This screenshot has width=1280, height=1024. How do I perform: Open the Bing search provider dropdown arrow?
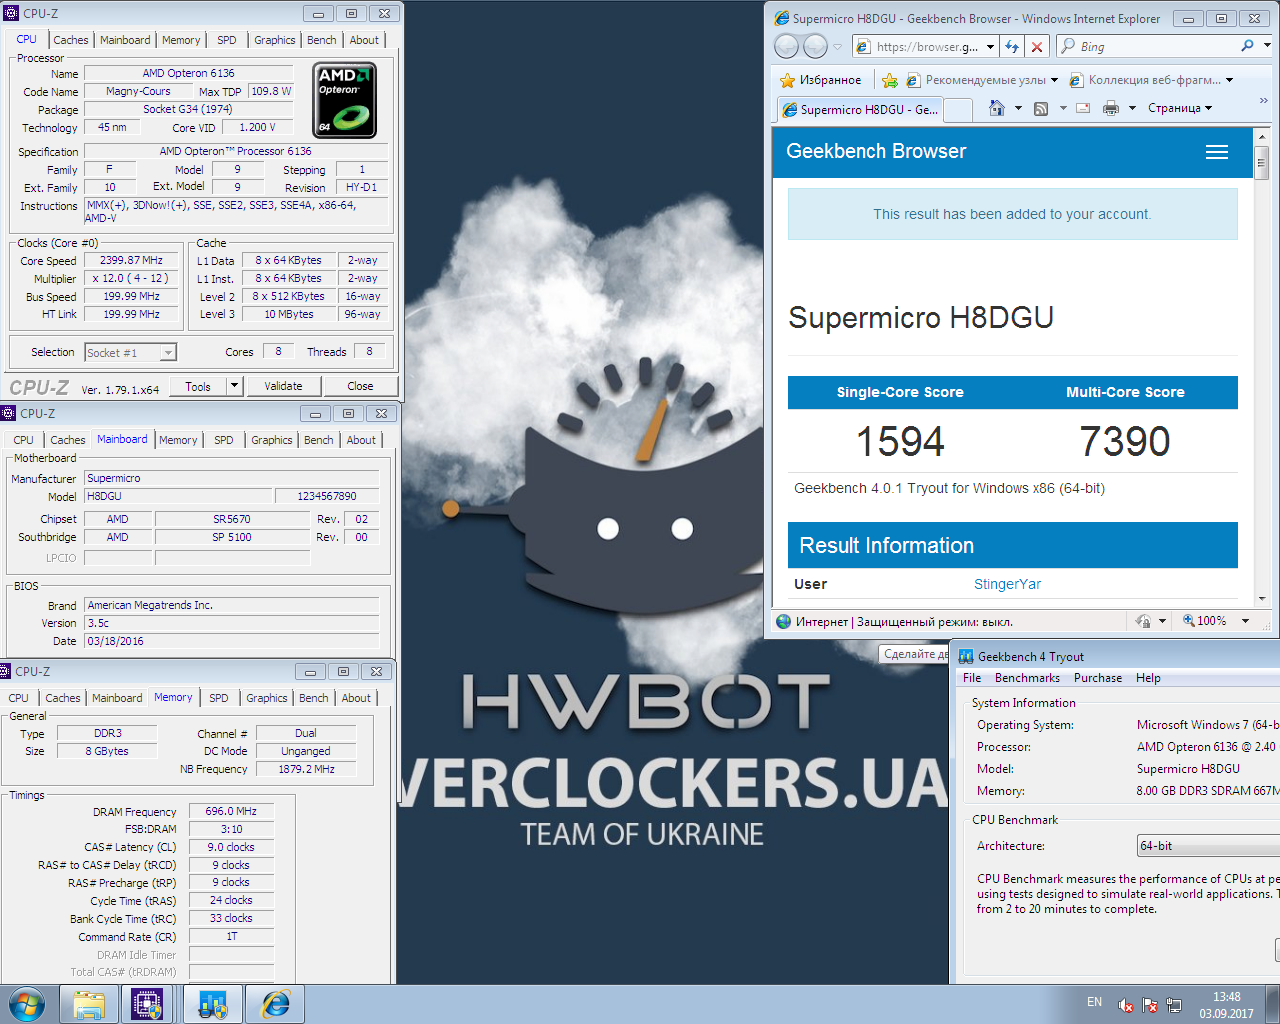(1267, 46)
